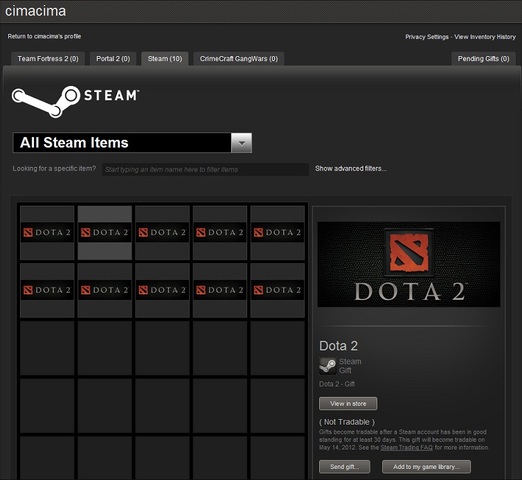Screen dimensions: 522x480
Task: Click the Steam logo
Action: pyautogui.click(x=75, y=101)
